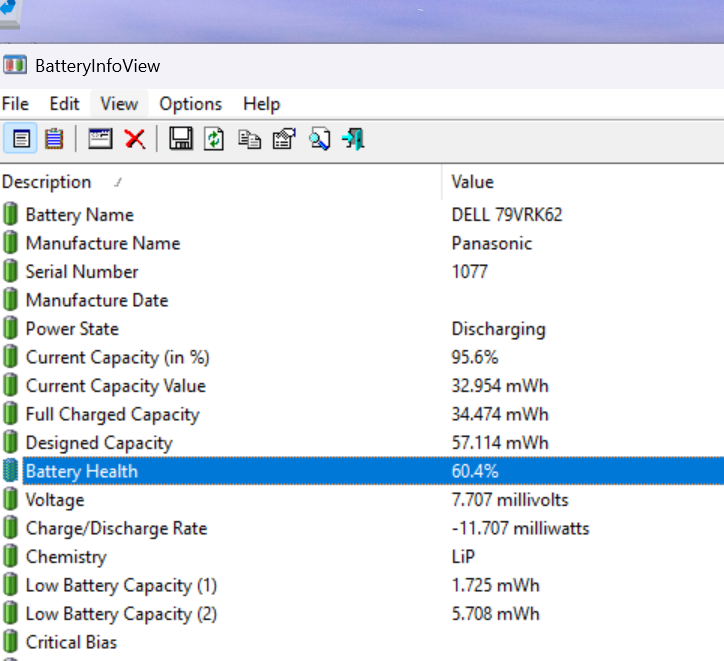Click the battery icon beside Charge/Discharge Rate
This screenshot has height=661, width=724.
click(x=10, y=528)
